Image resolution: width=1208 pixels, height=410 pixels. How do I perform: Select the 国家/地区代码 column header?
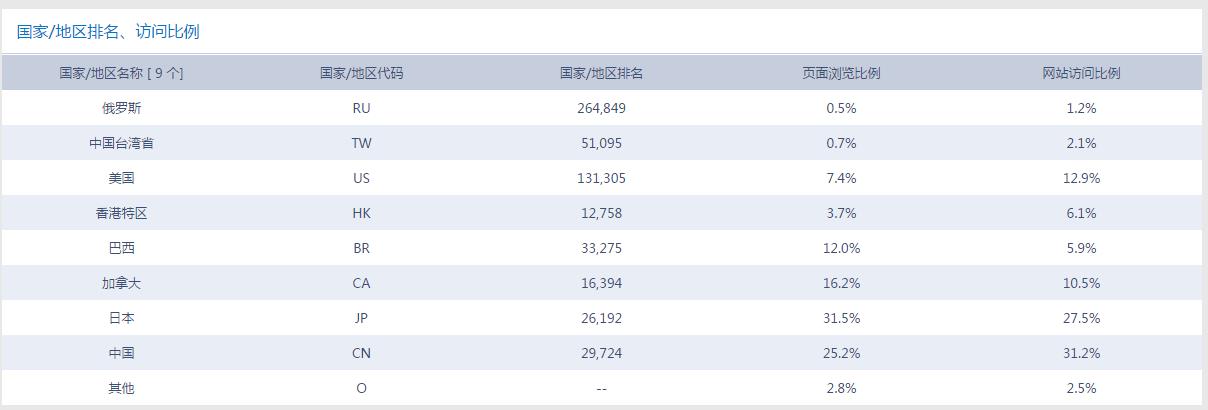click(x=361, y=73)
